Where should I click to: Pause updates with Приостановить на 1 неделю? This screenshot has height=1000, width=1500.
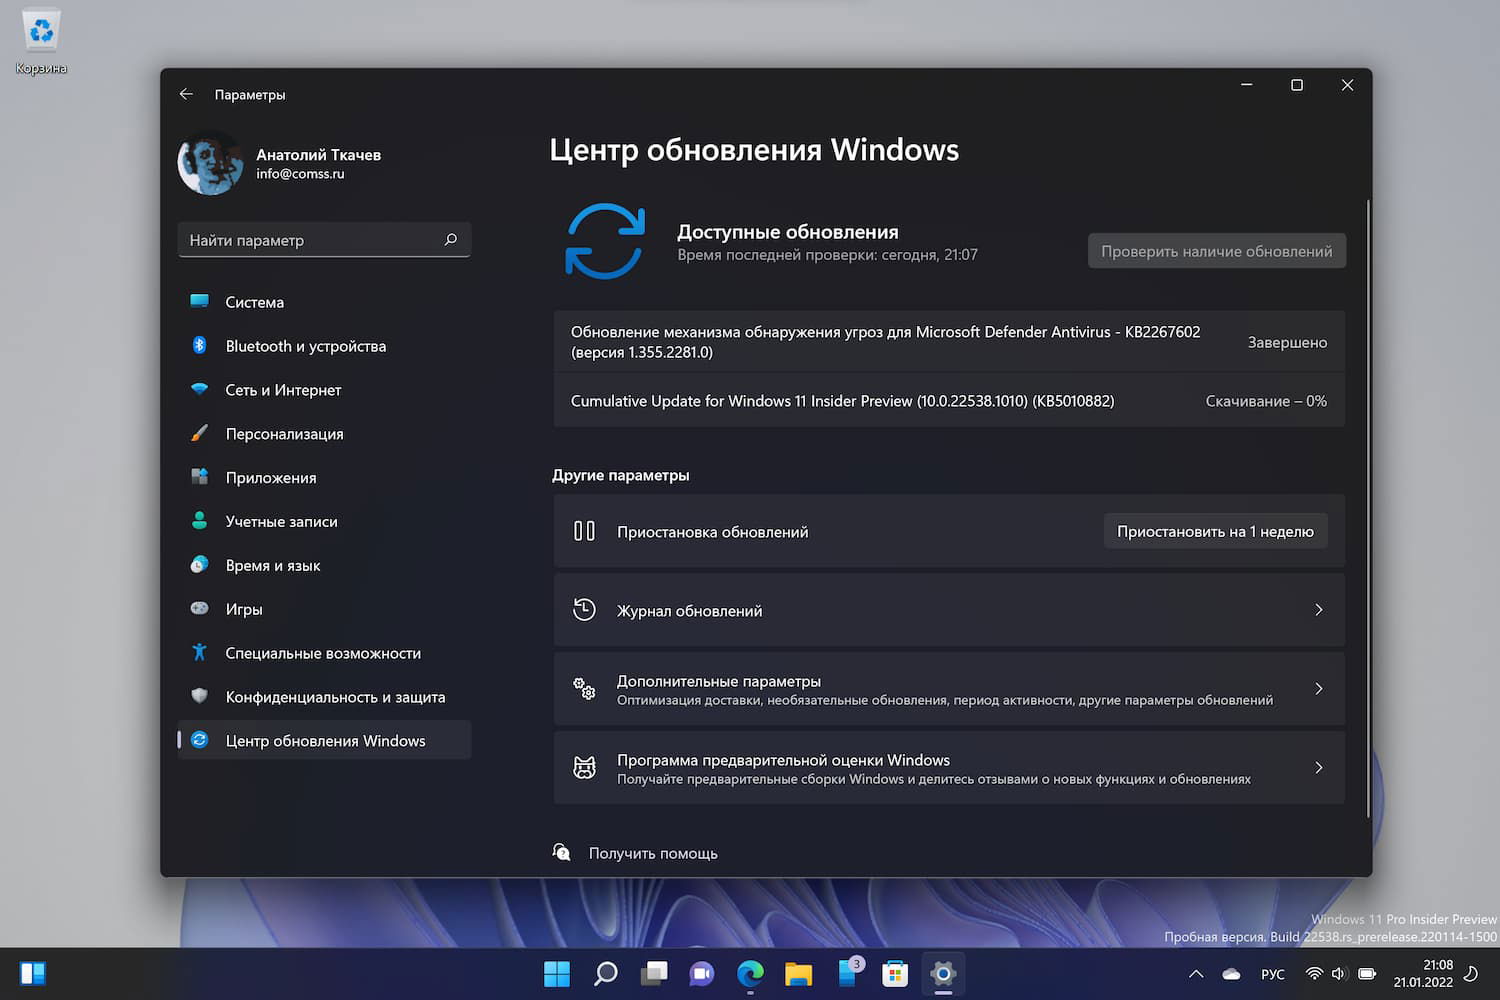click(1214, 530)
